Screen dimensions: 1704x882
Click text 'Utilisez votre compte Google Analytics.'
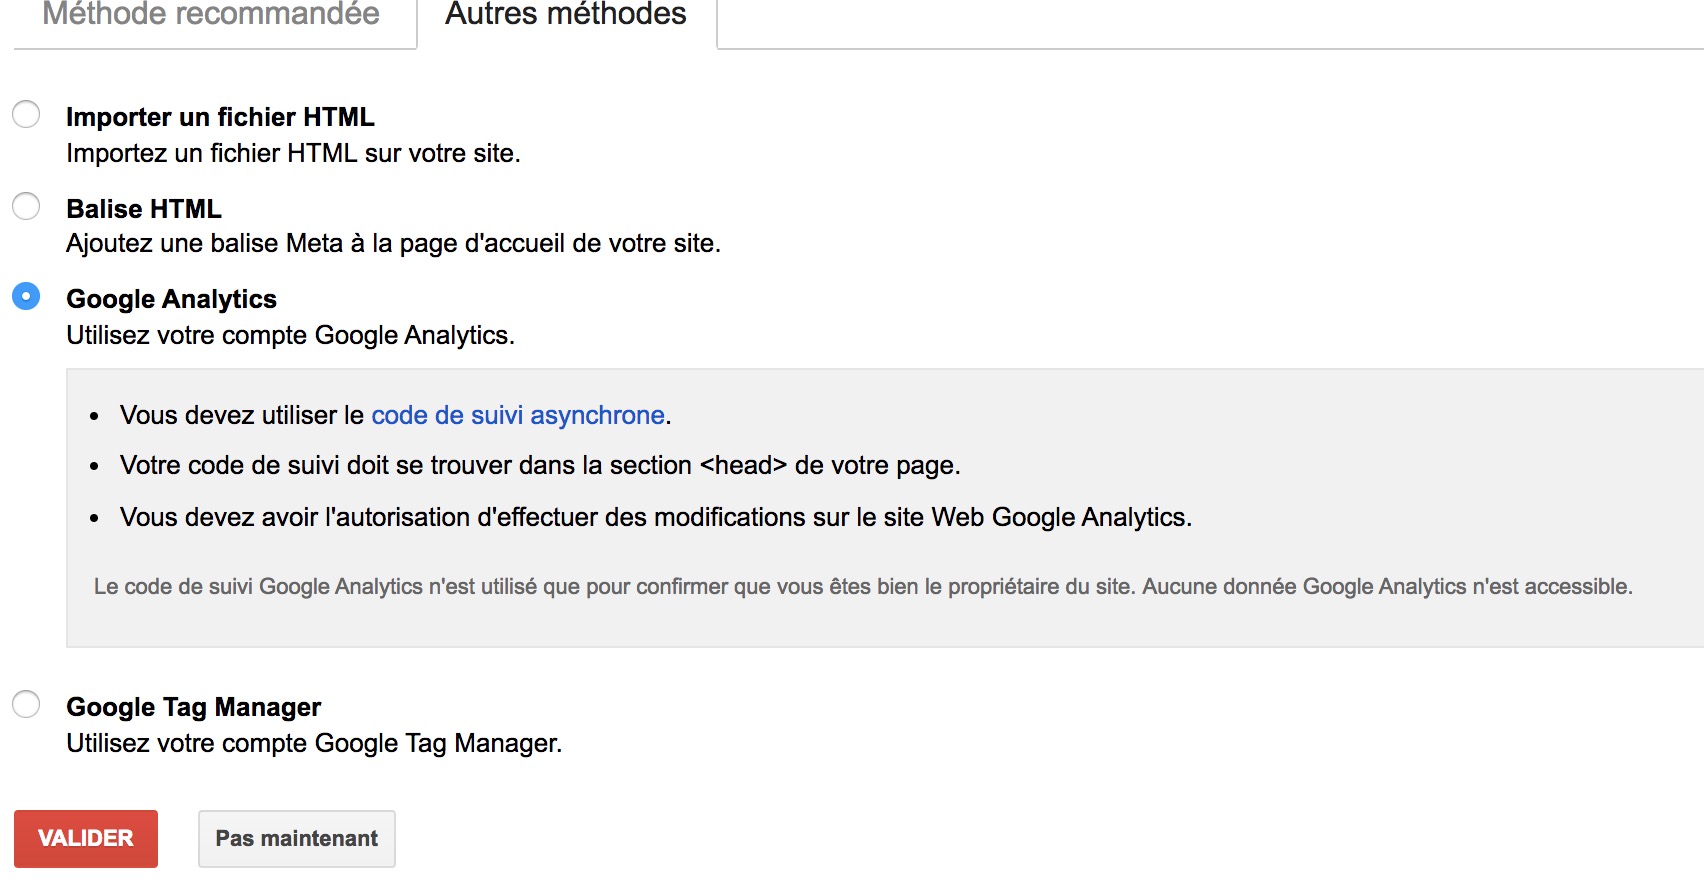290,335
